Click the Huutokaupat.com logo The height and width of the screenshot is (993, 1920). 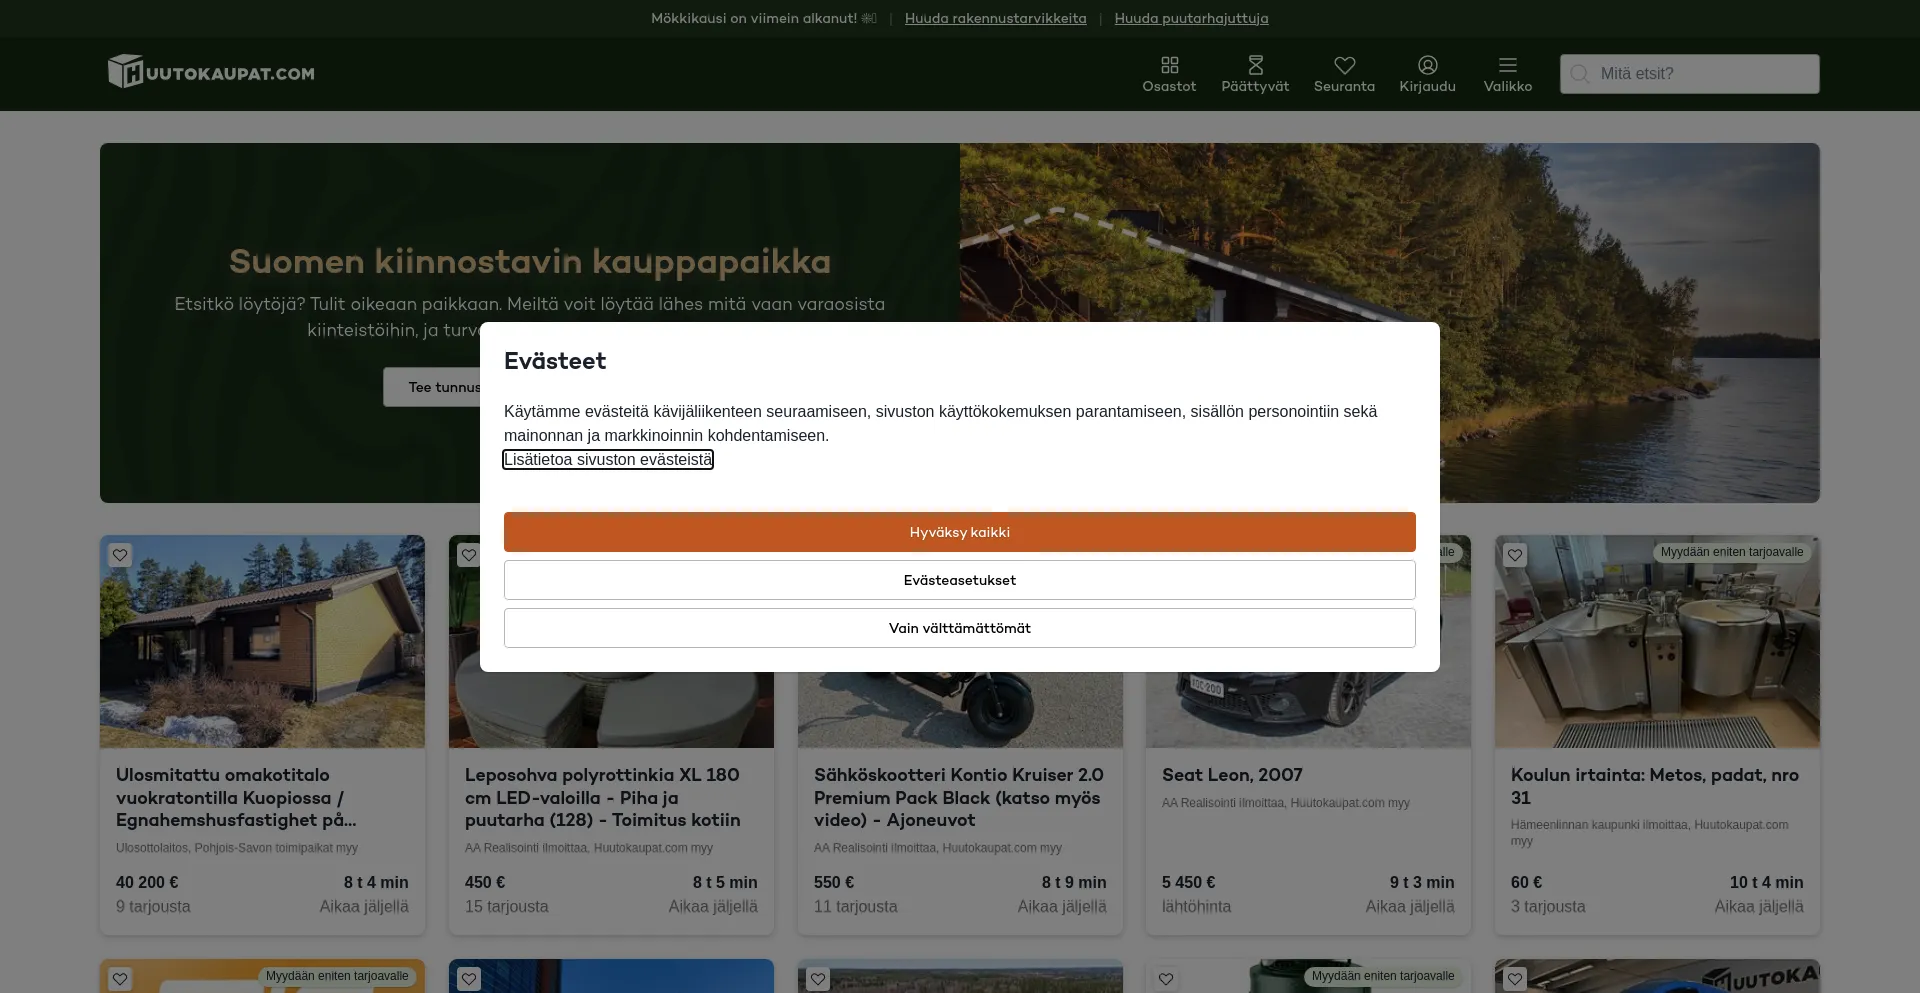click(211, 72)
